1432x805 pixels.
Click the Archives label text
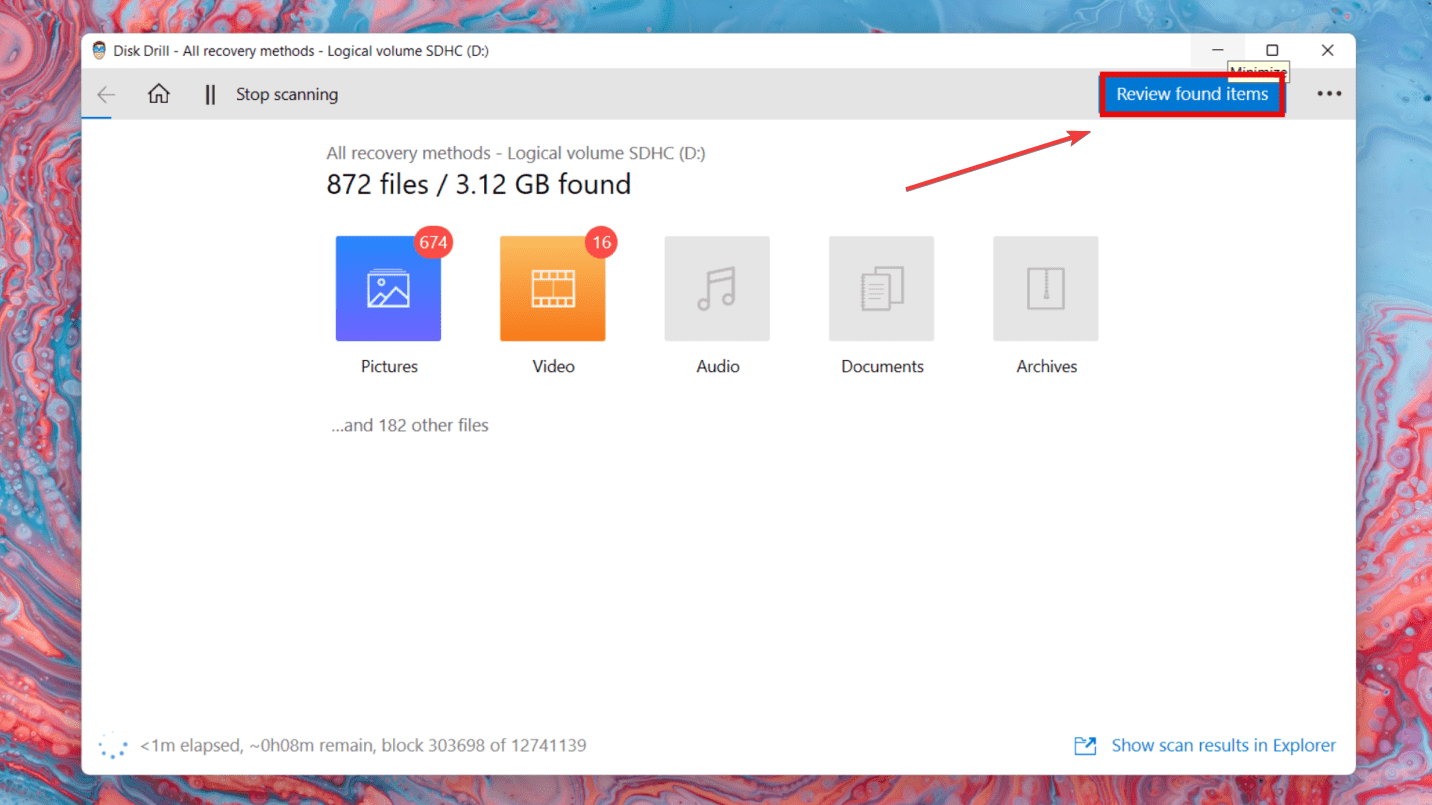point(1047,366)
